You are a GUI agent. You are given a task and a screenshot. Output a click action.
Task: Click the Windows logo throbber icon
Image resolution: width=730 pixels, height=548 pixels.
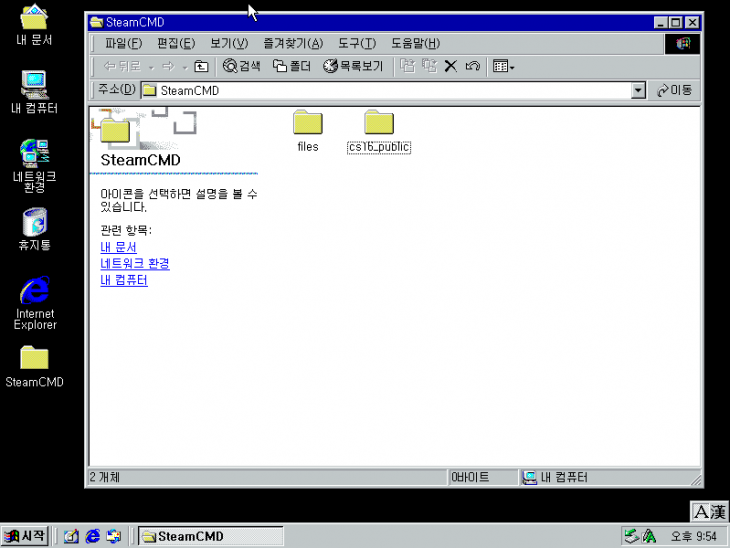(683, 44)
